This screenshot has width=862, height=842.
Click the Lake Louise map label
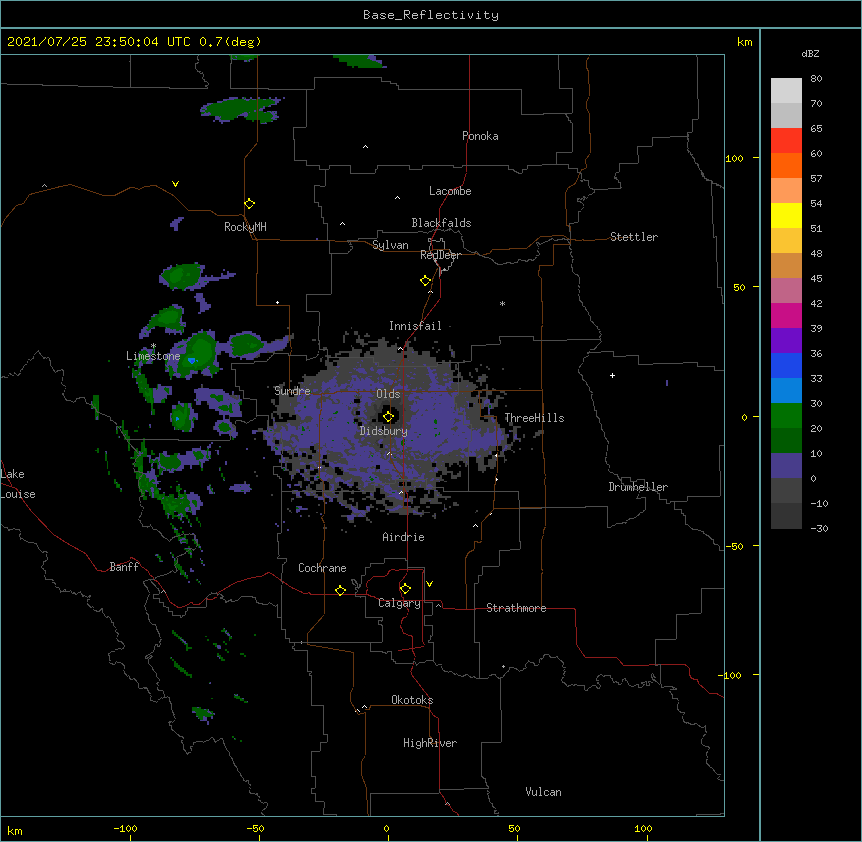(x=16, y=484)
